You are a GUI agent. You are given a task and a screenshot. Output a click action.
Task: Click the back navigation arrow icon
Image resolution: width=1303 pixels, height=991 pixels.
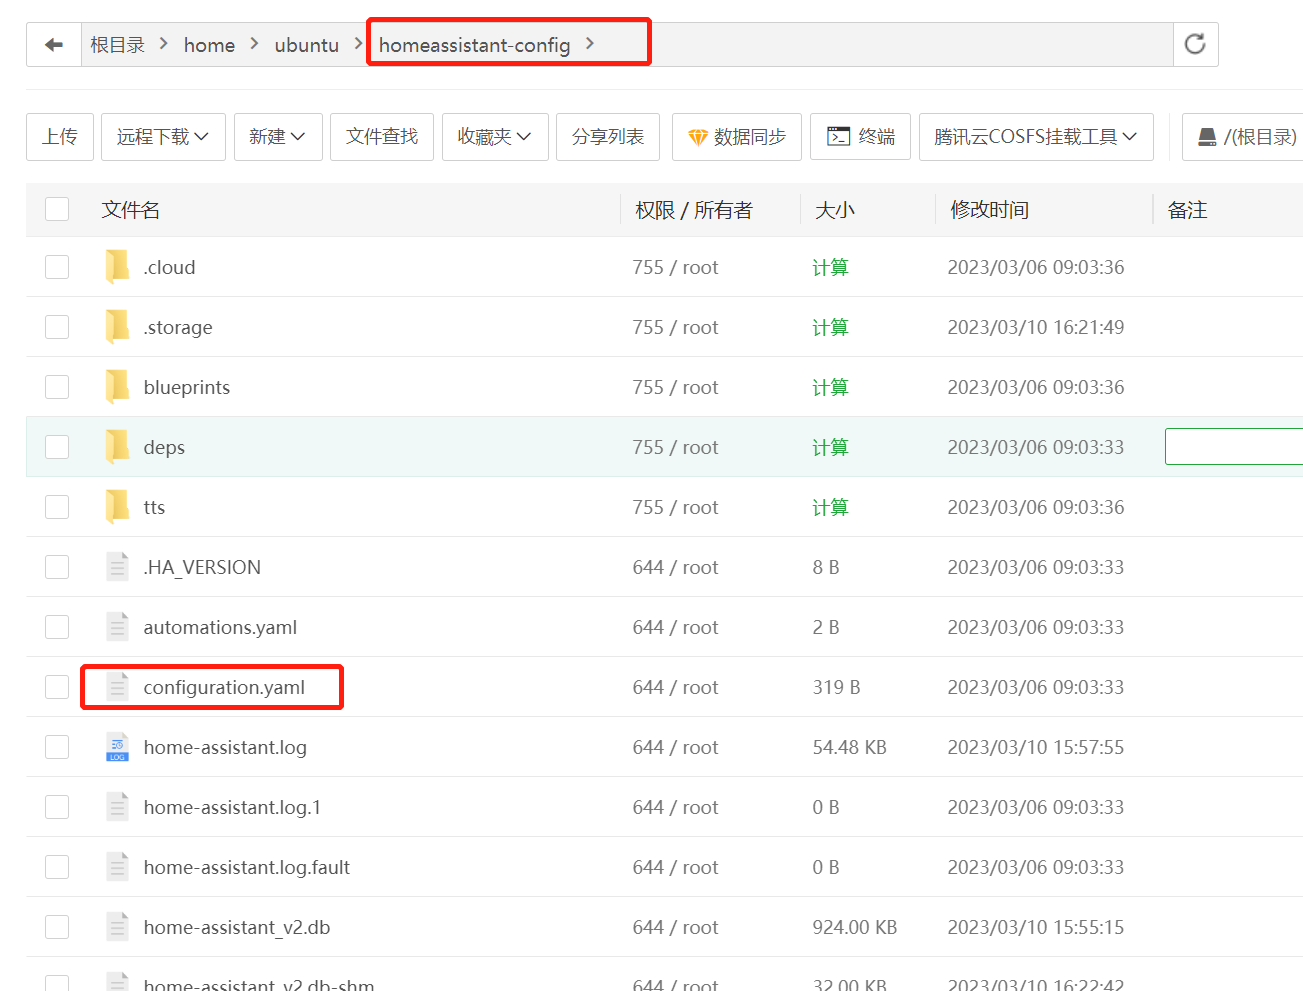pyautogui.click(x=53, y=45)
